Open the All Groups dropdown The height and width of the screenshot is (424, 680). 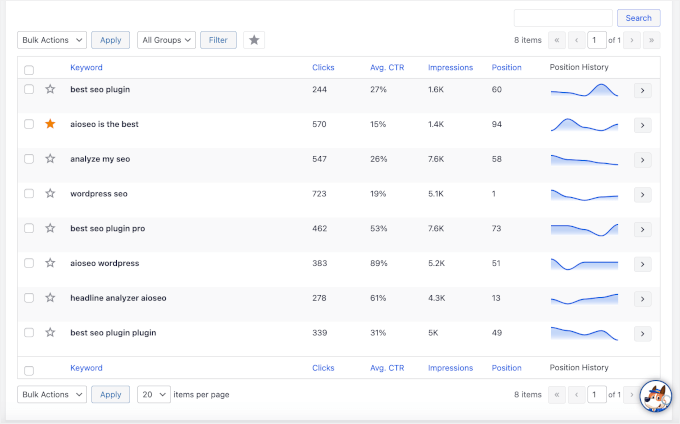[x=165, y=40]
